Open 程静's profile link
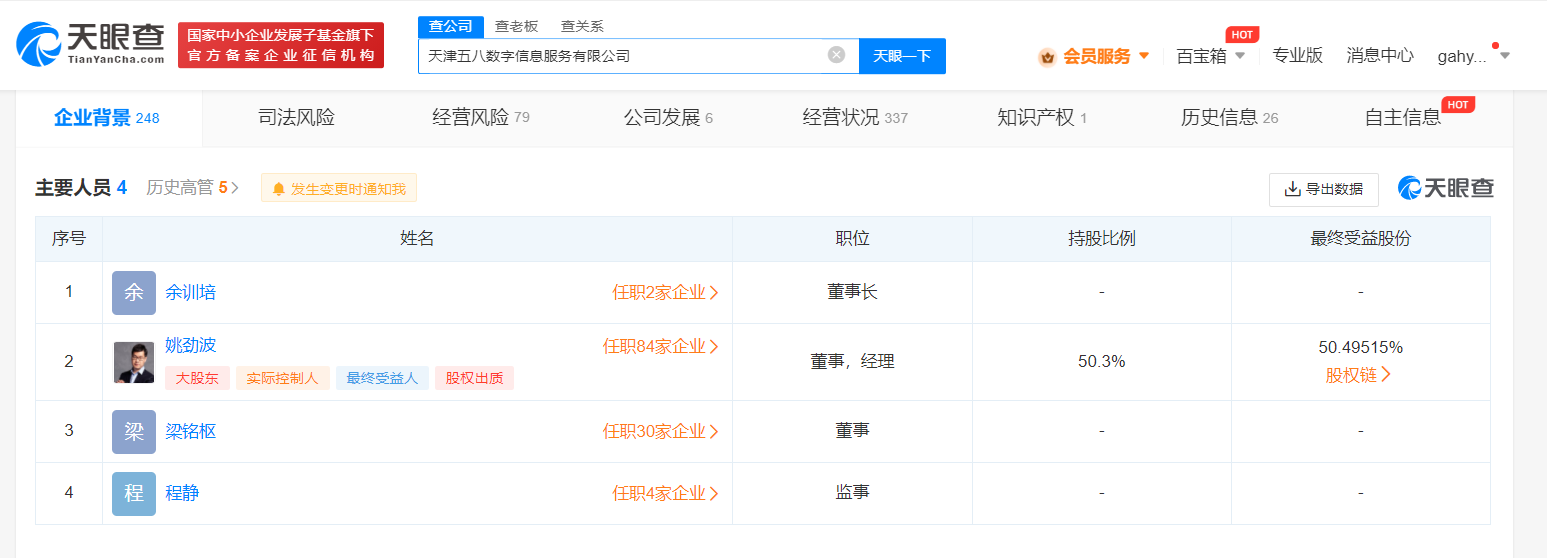The width and height of the screenshot is (1547, 558). pyautogui.click(x=182, y=494)
